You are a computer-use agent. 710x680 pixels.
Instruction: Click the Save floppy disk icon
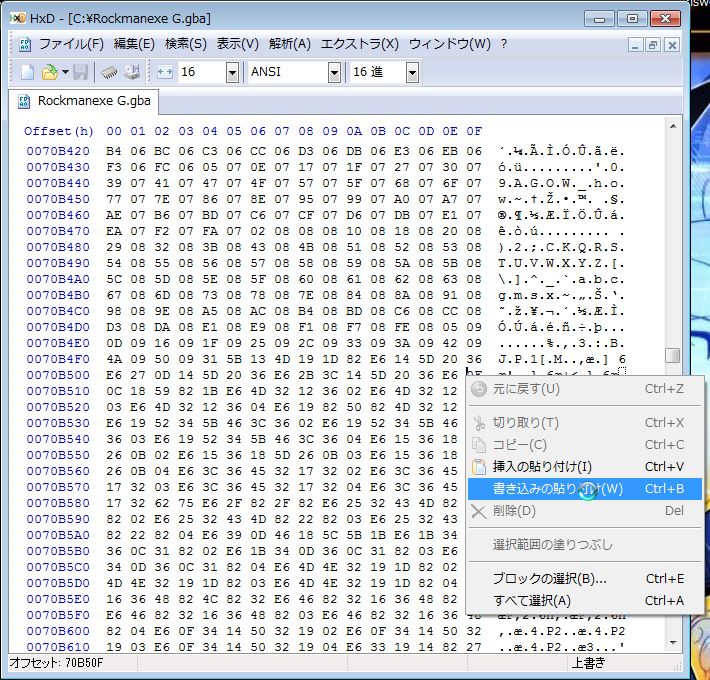pos(81,72)
